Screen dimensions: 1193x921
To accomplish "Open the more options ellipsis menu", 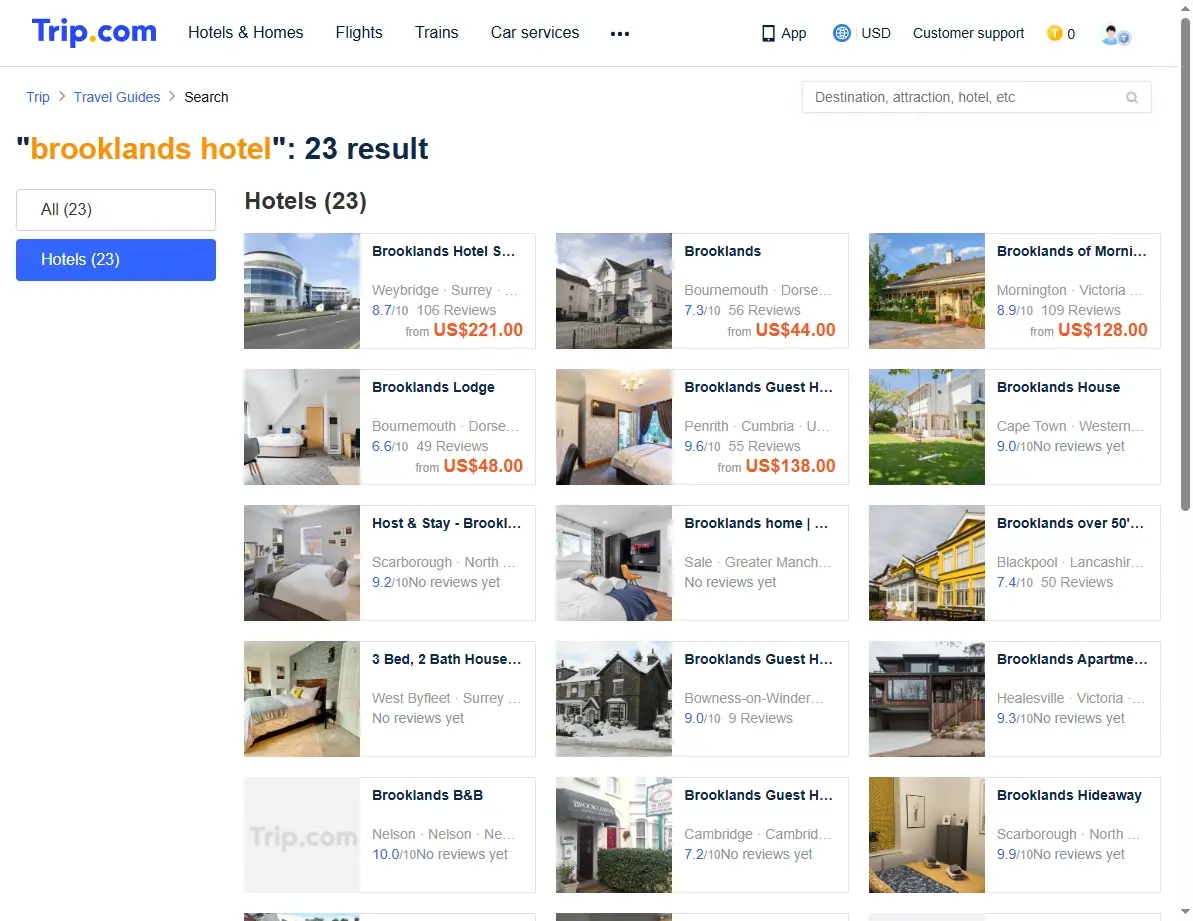I will pyautogui.click(x=619, y=33).
